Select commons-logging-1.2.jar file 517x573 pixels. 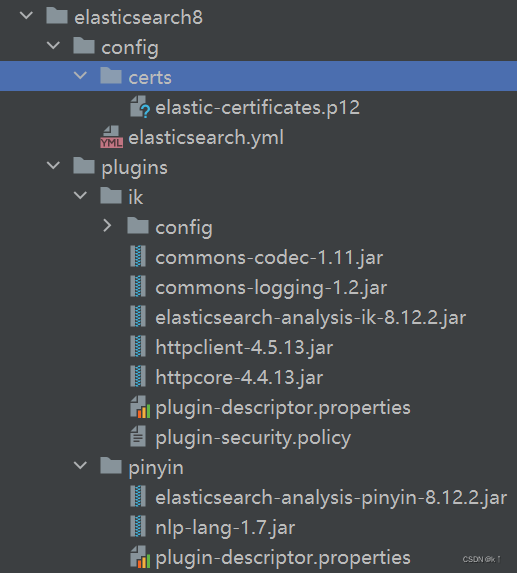click(x=271, y=288)
